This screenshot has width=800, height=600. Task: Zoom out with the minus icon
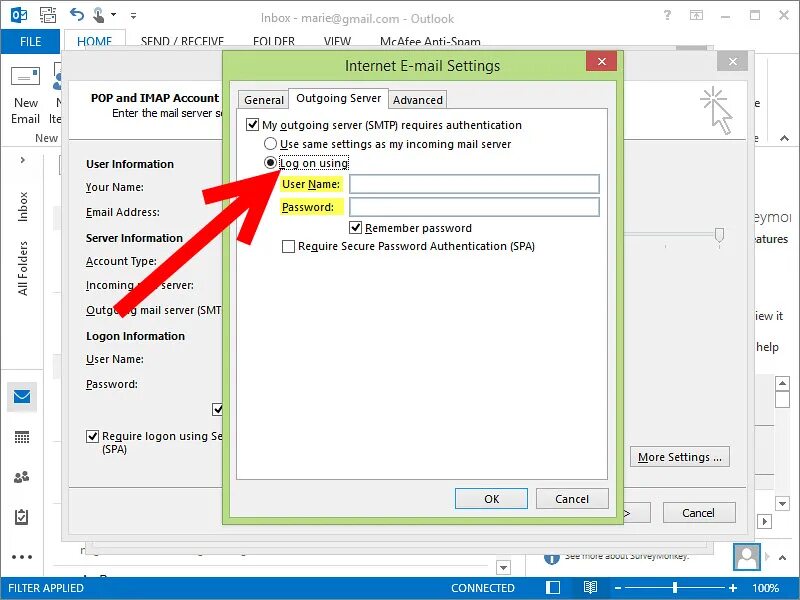click(618, 588)
